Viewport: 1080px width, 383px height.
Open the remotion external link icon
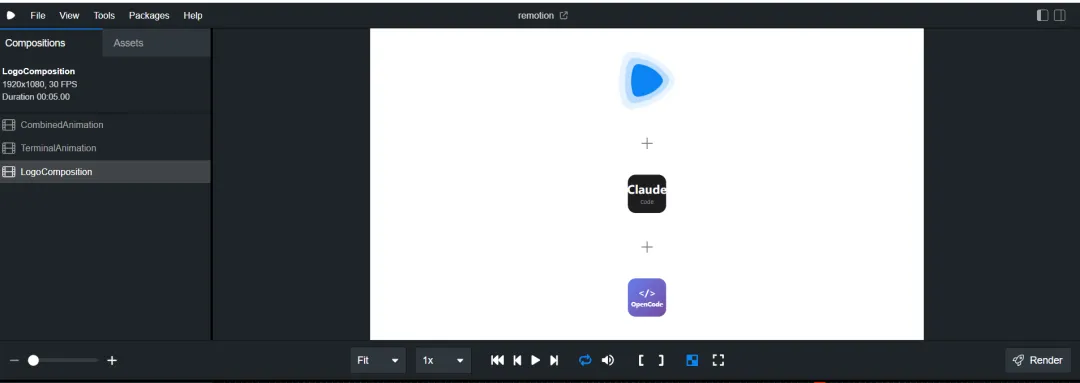pyautogui.click(x=563, y=15)
